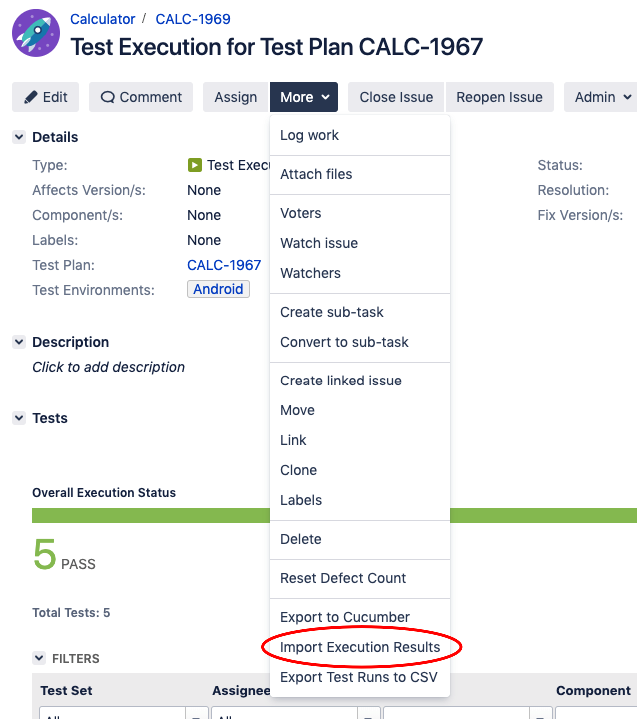This screenshot has height=719, width=637.
Task: Click the green Test Execution type icon
Action: [x=194, y=165]
